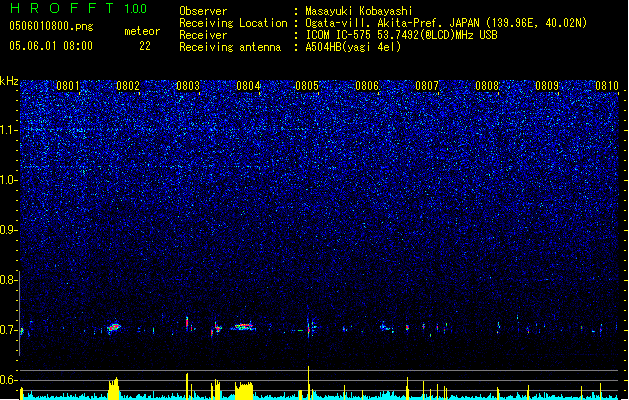The image size is (629, 400).
Task: Click observer name Masayuki Kobayashi
Action: (x=359, y=11)
